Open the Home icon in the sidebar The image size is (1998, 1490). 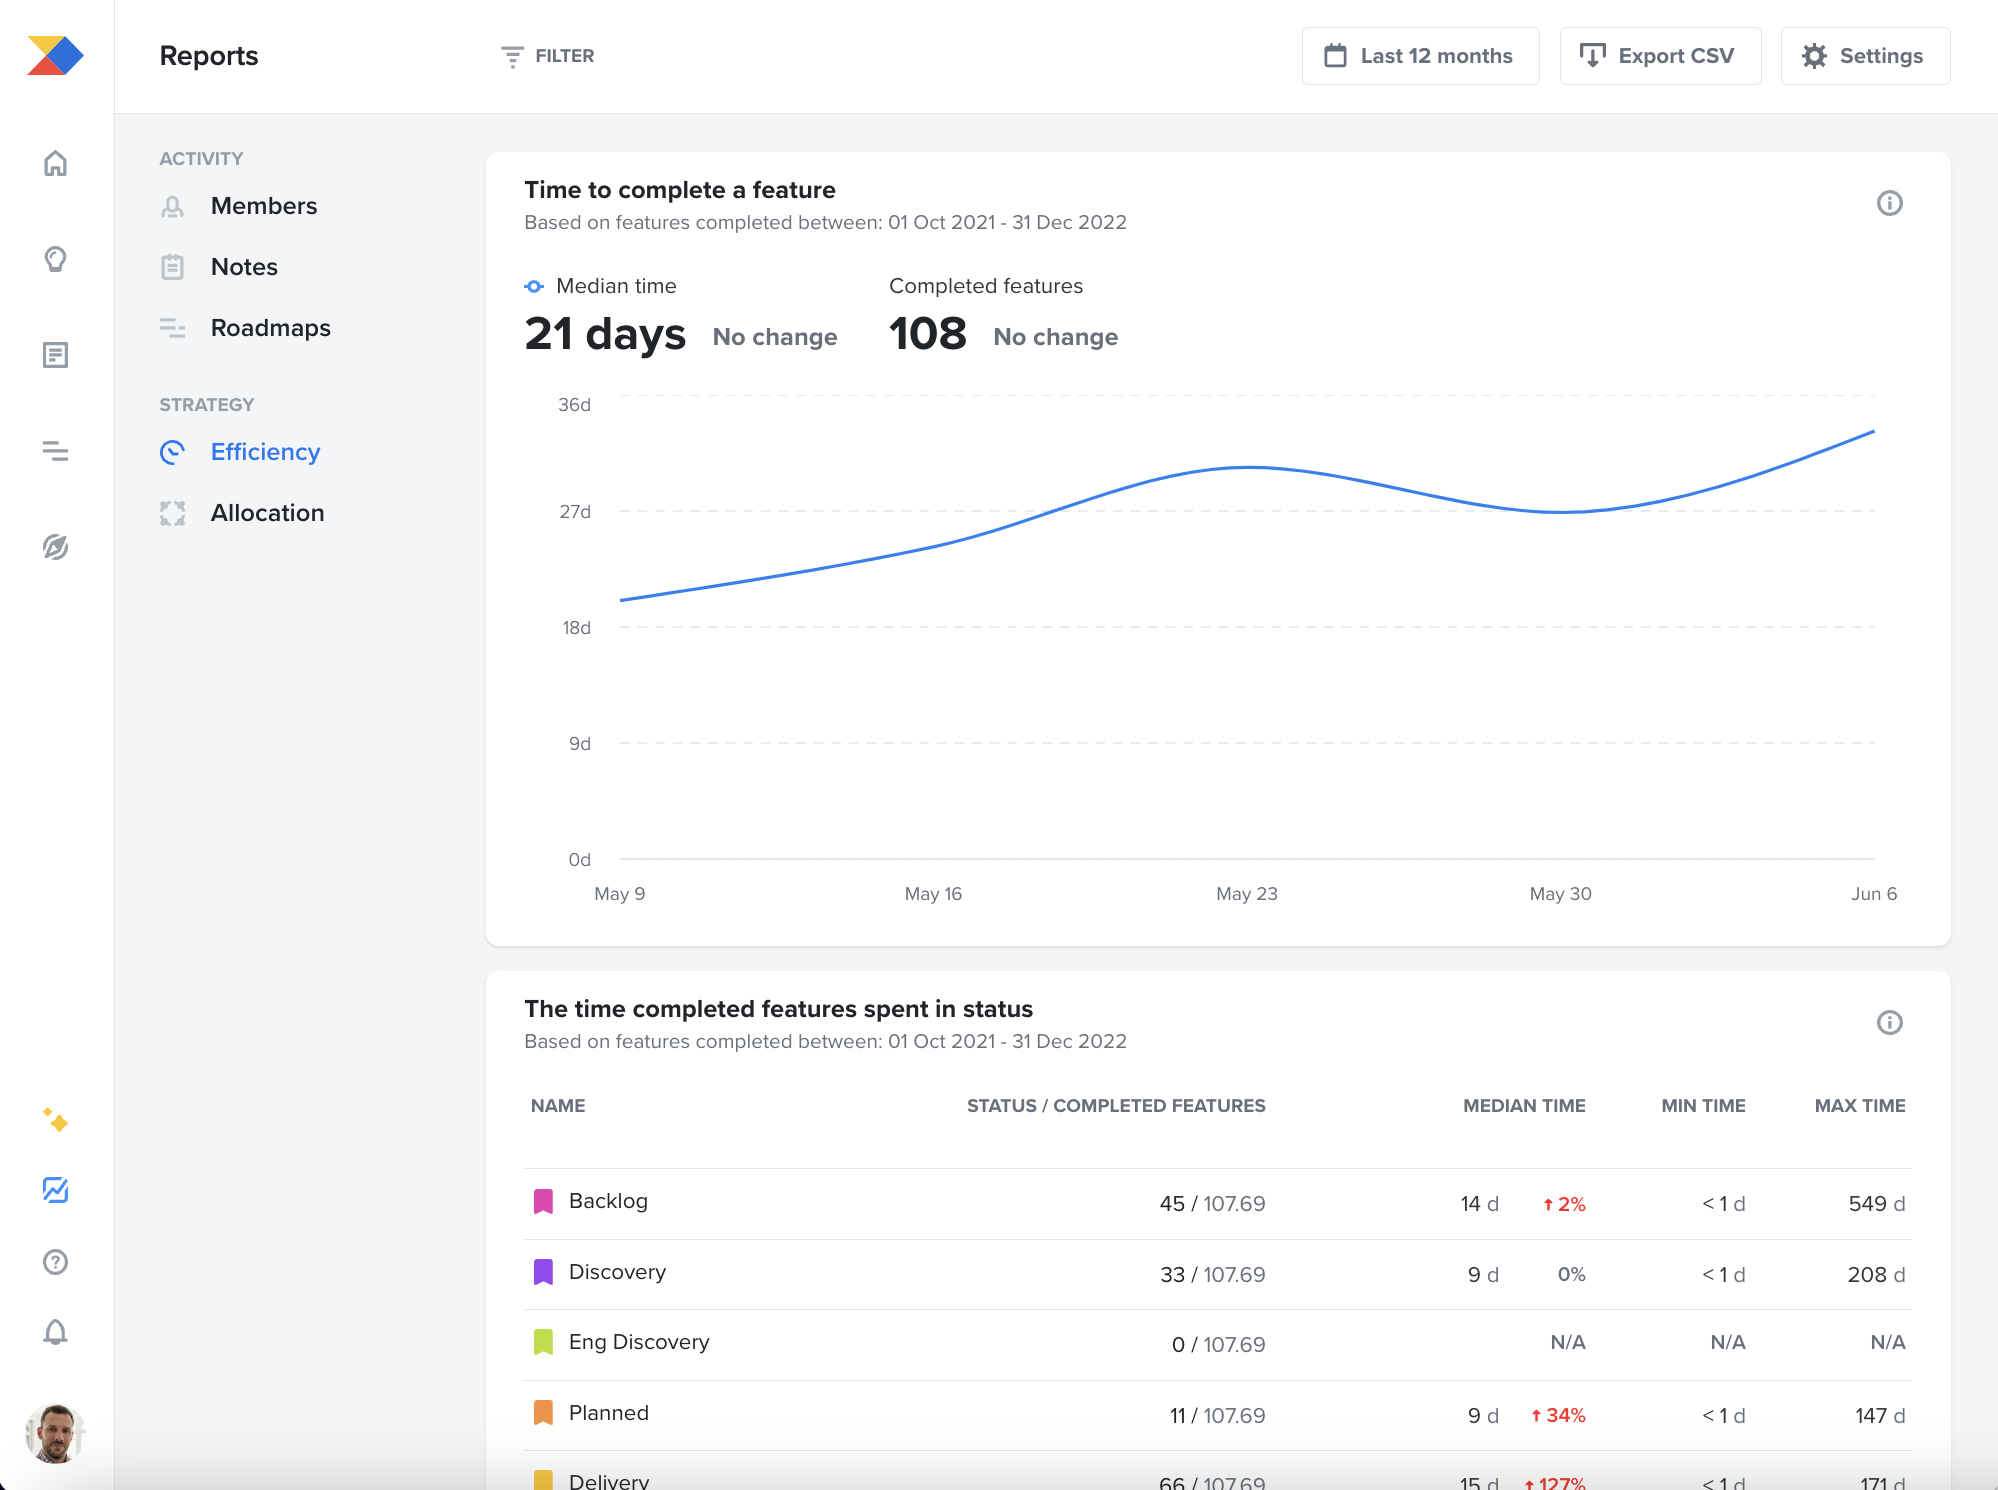[x=56, y=163]
